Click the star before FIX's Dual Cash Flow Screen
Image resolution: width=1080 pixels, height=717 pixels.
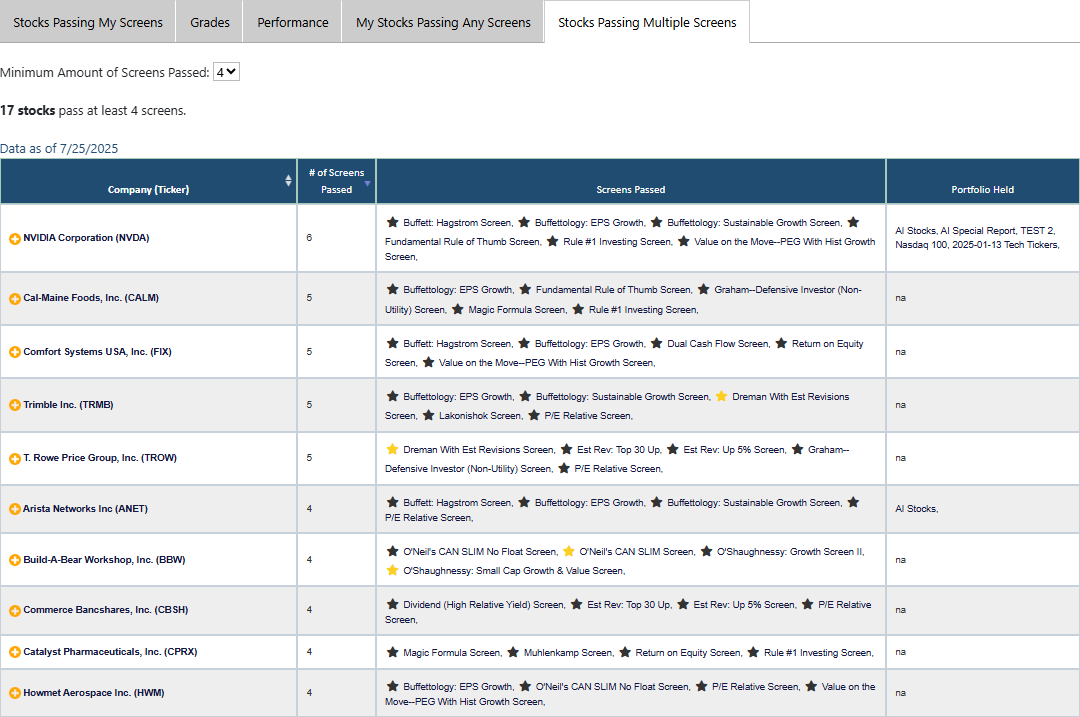coord(656,343)
